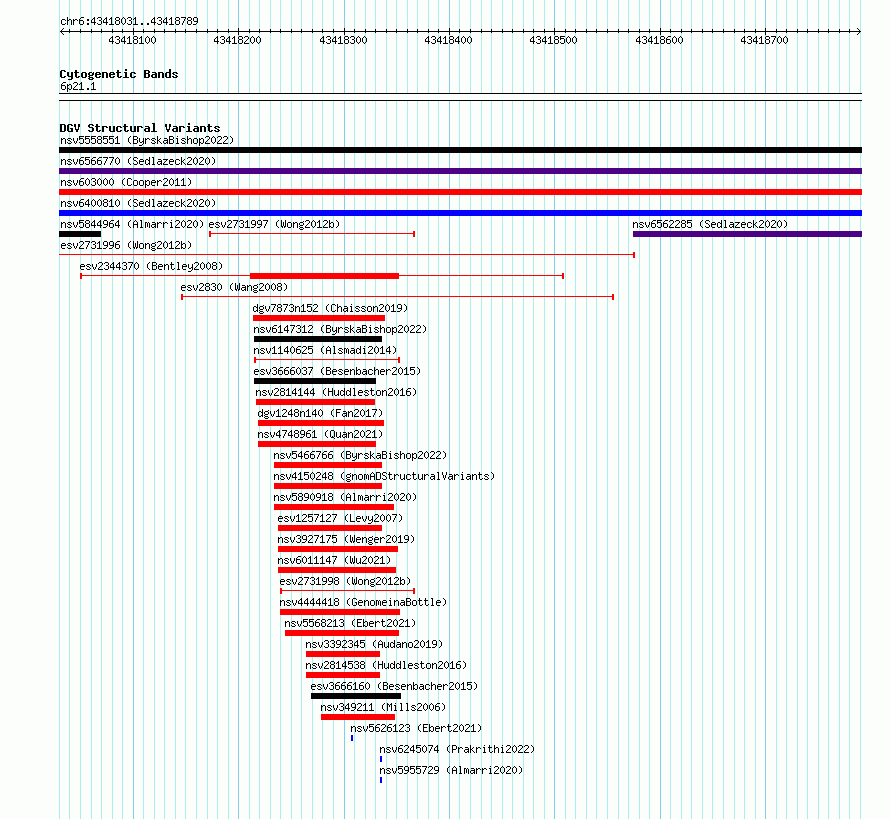Click the purple bar under nsv6566770
The width and height of the screenshot is (890, 819).
tap(460, 171)
